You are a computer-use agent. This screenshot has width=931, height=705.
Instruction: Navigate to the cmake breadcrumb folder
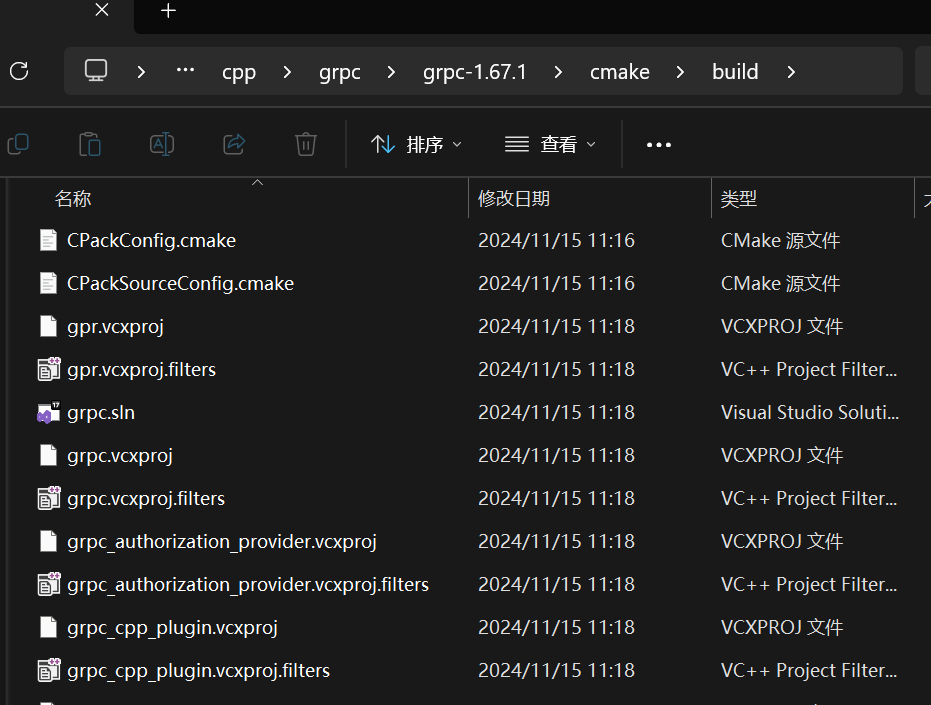(x=620, y=71)
